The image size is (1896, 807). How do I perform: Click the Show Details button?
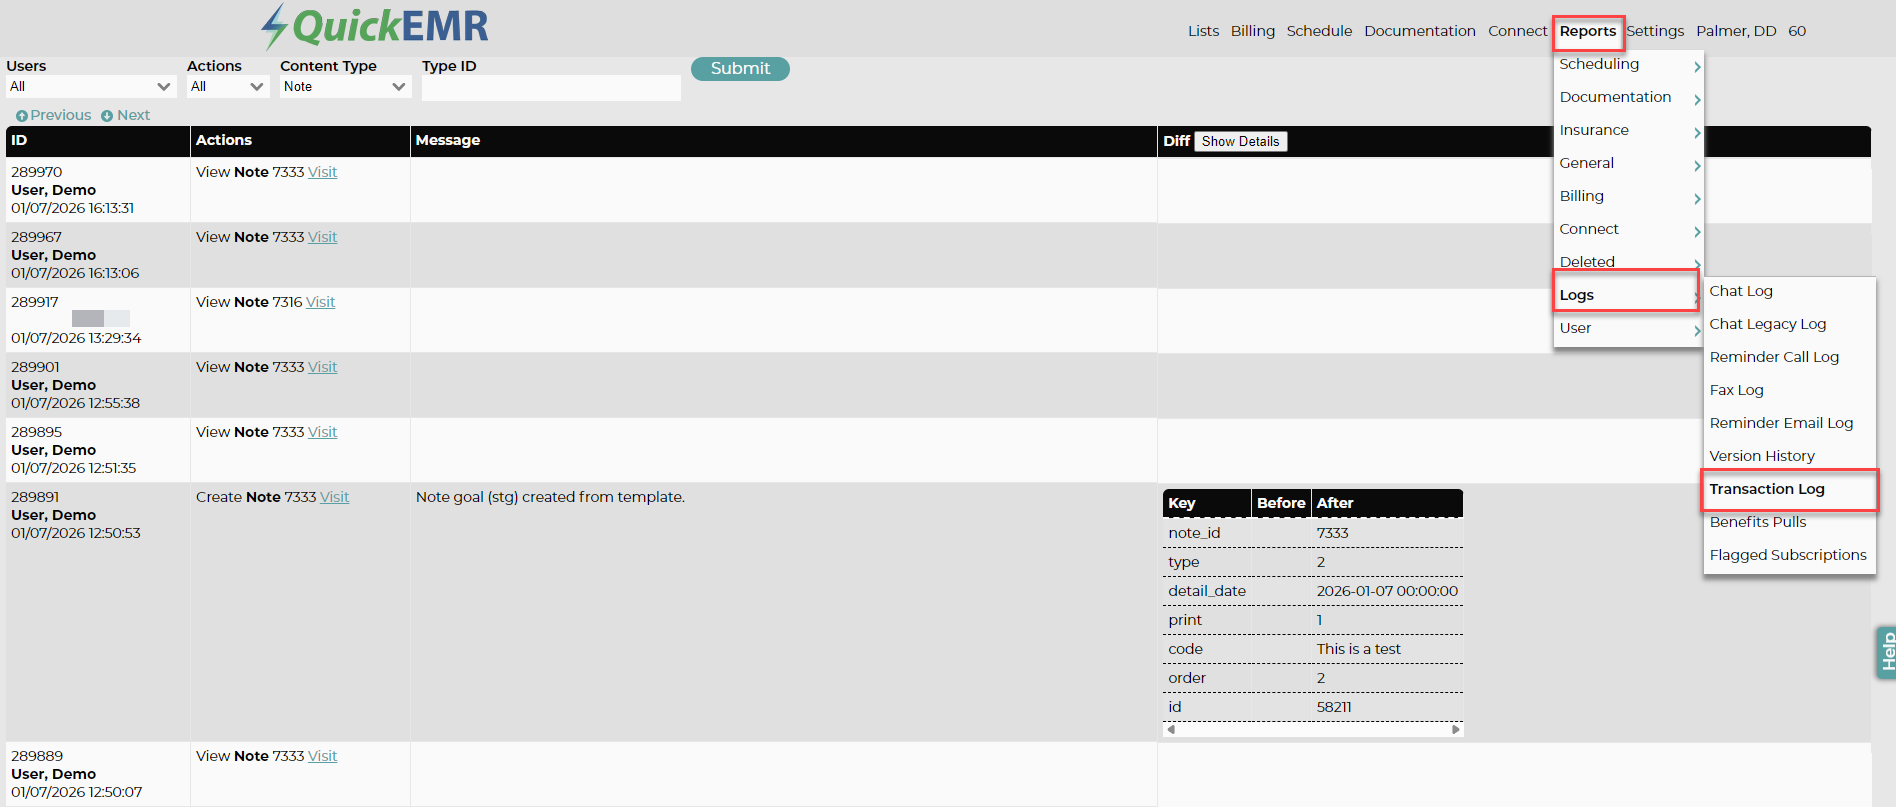tap(1240, 141)
